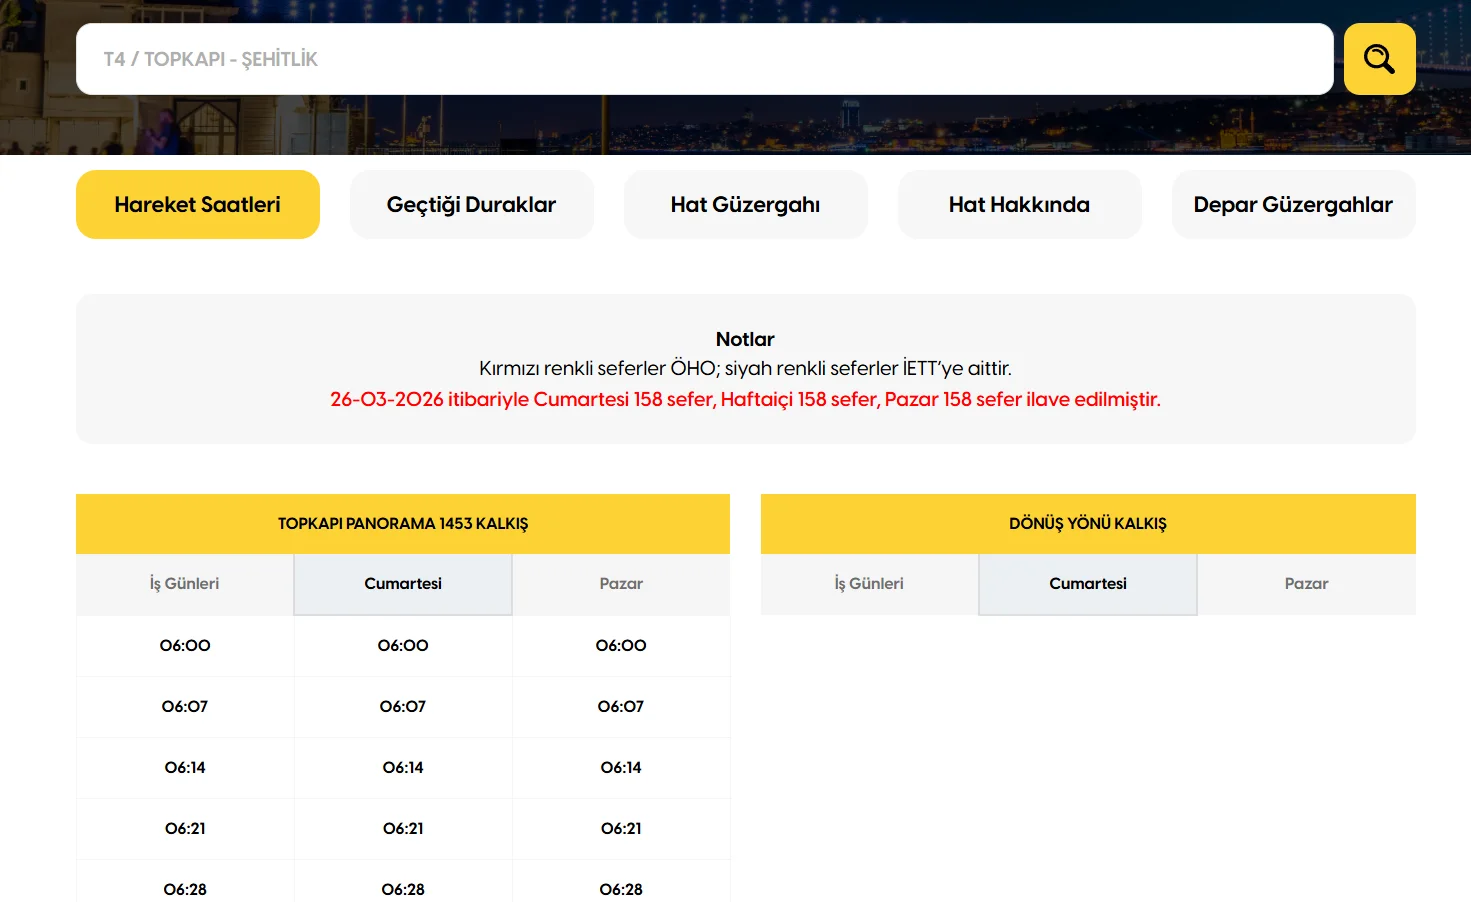Click the T4 Topkapı-Şehitlik search field
This screenshot has width=1471, height=902.
pyautogui.click(x=704, y=59)
